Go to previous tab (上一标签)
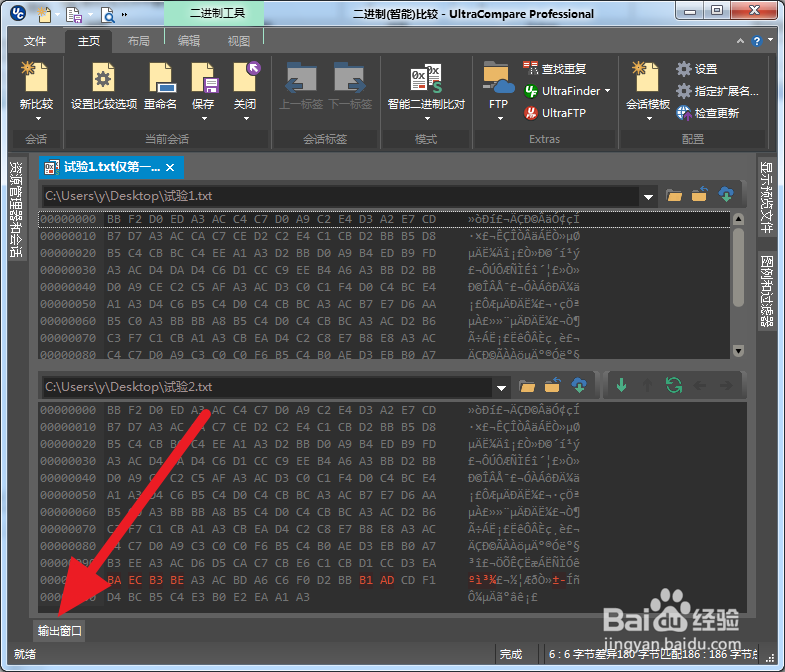 pos(301,86)
